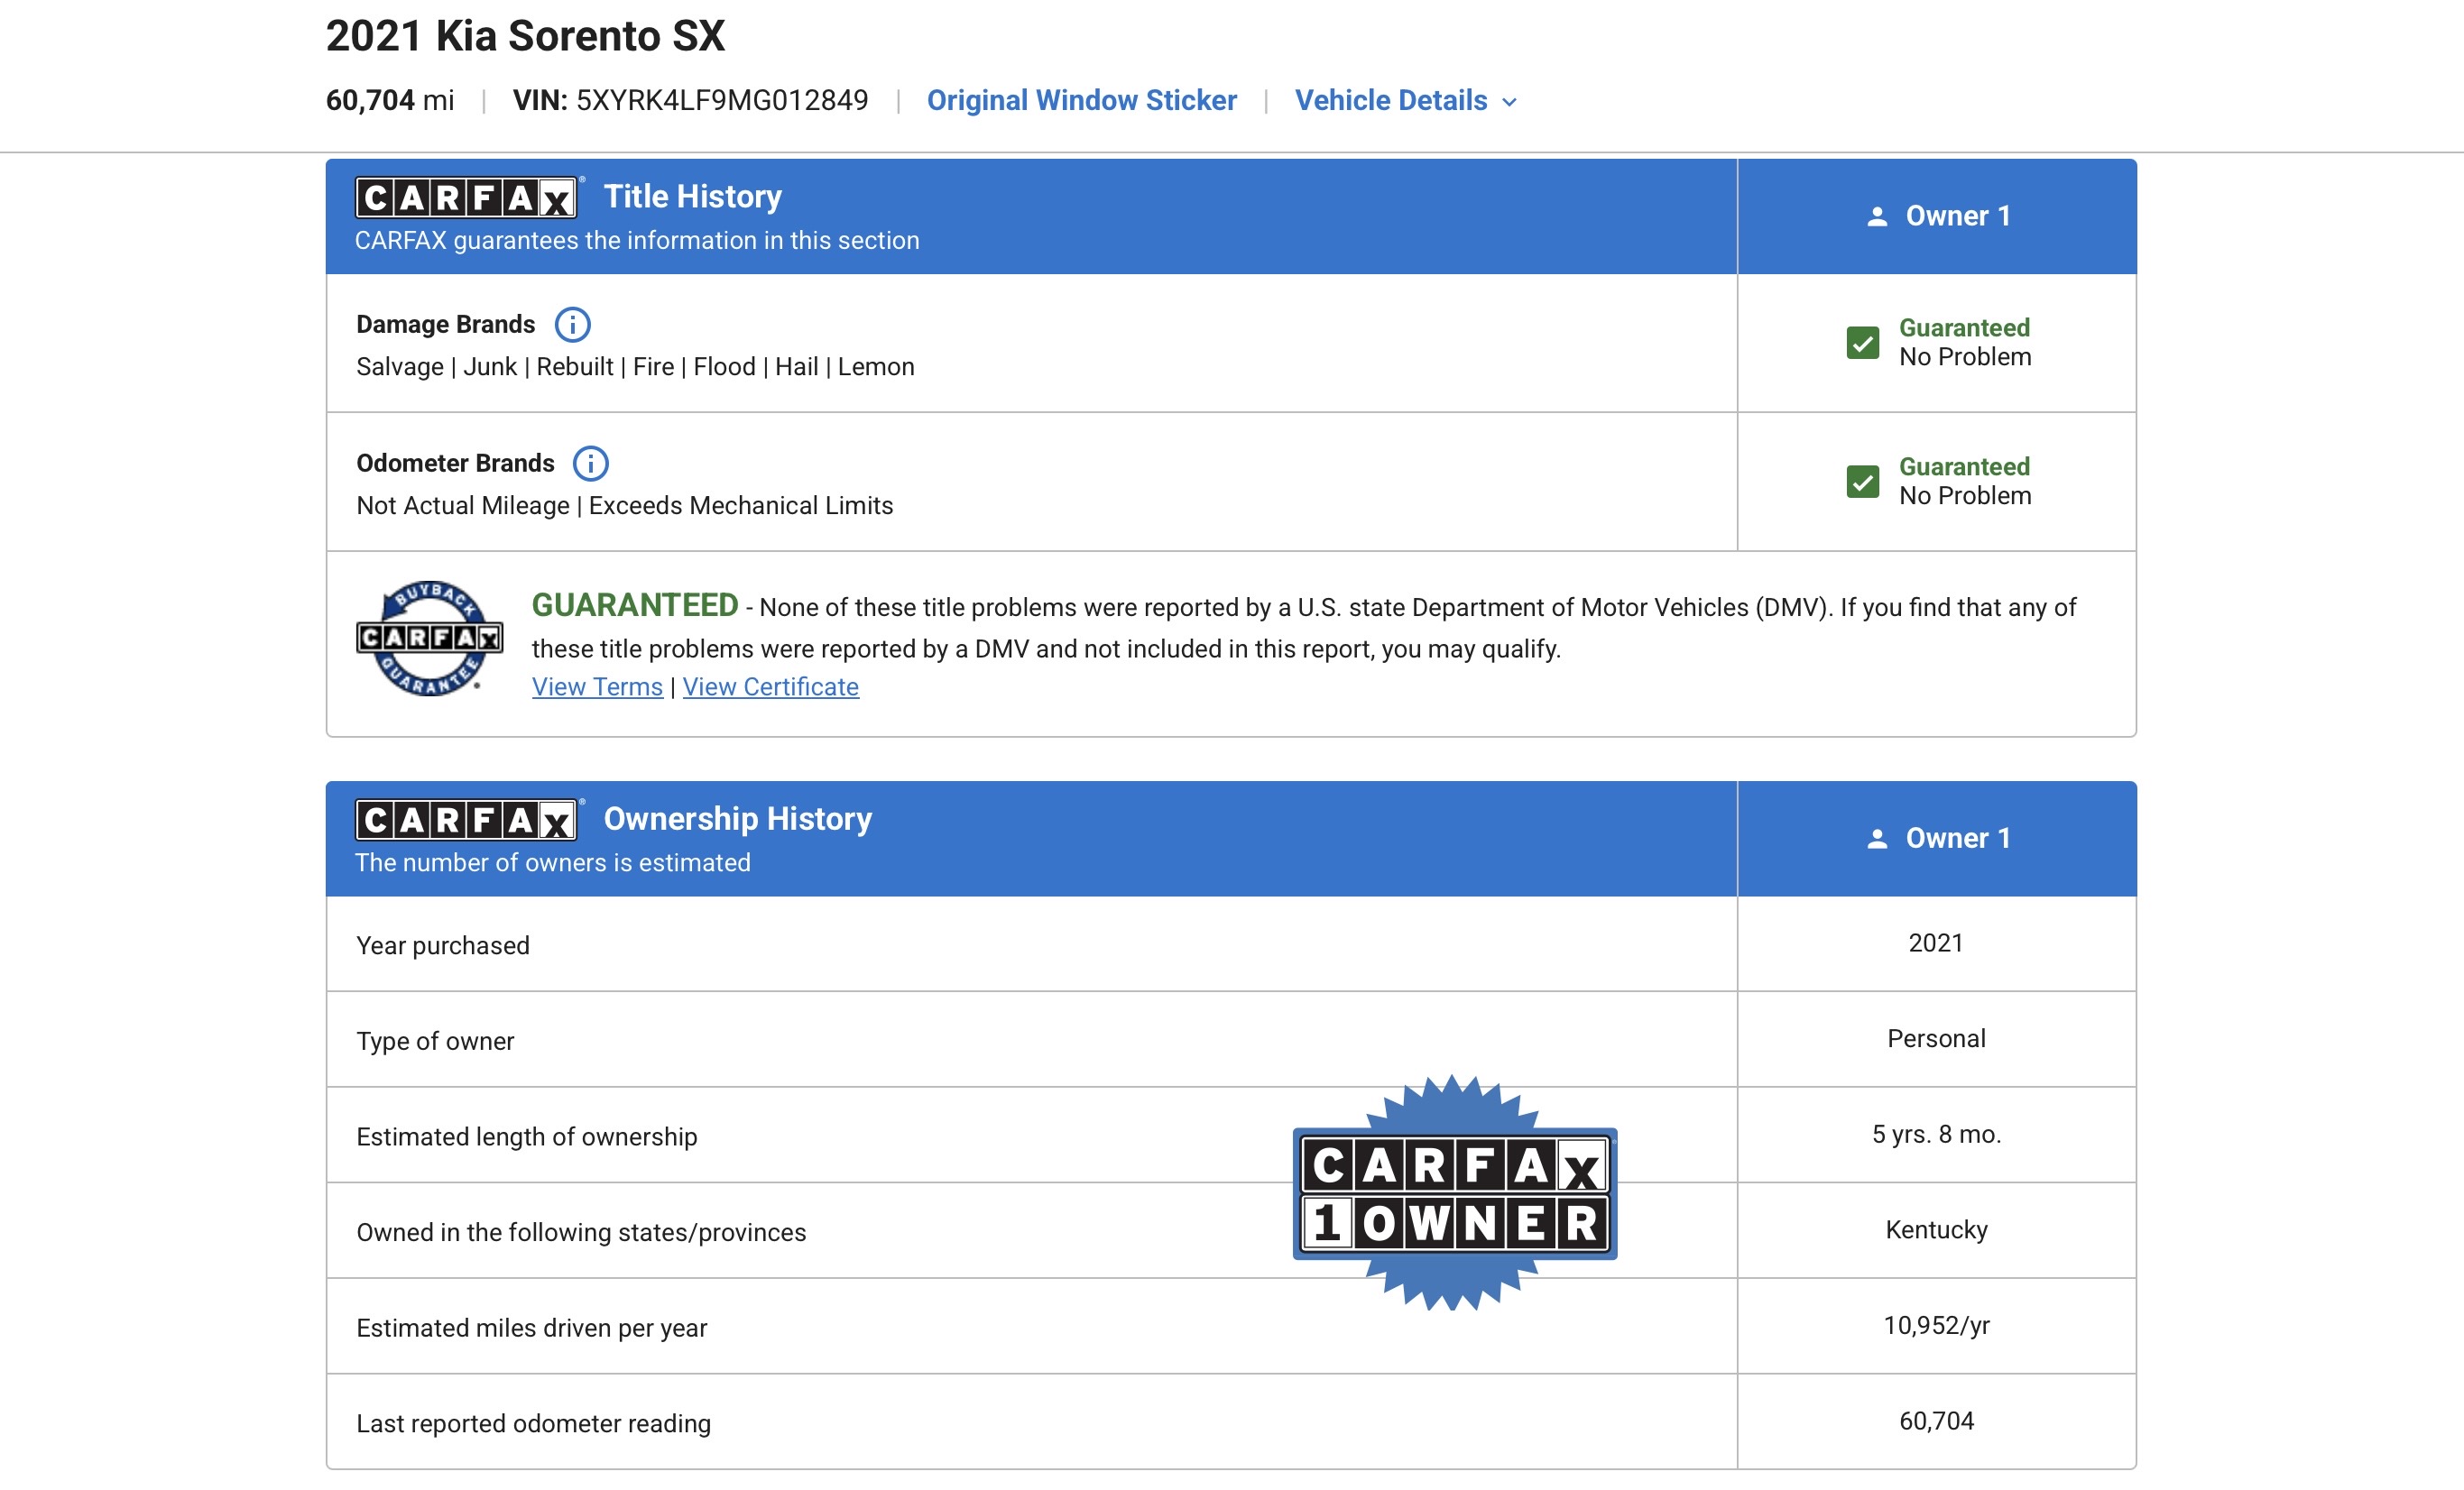Click the 60,704 odometer value in table
The width and height of the screenshot is (2464, 1490).
click(x=1936, y=1421)
